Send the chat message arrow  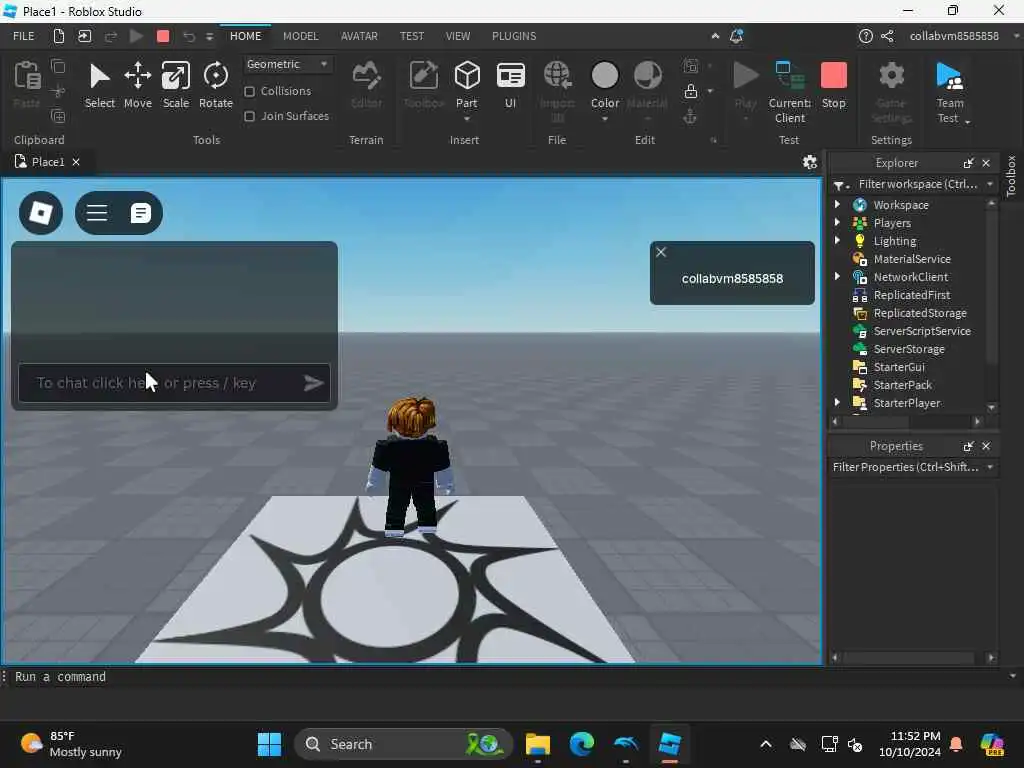(313, 383)
